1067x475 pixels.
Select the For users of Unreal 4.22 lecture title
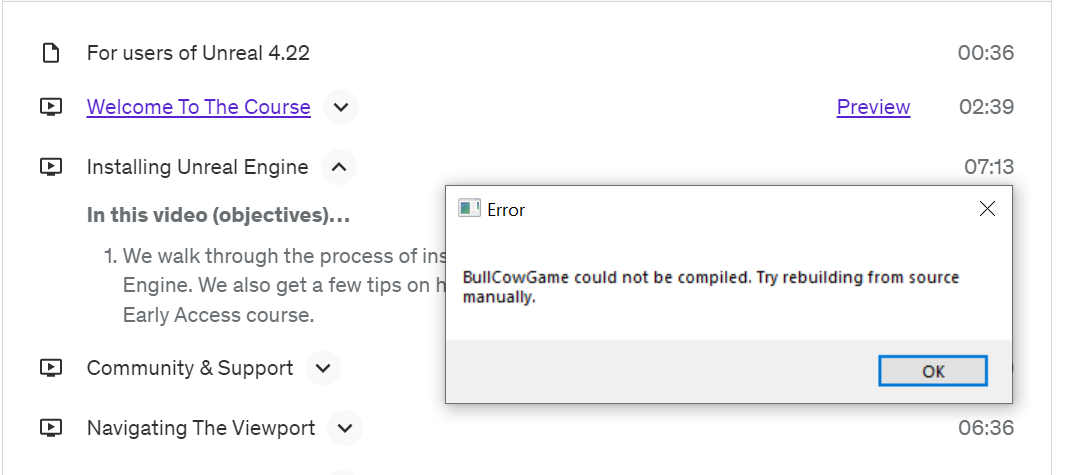198,53
